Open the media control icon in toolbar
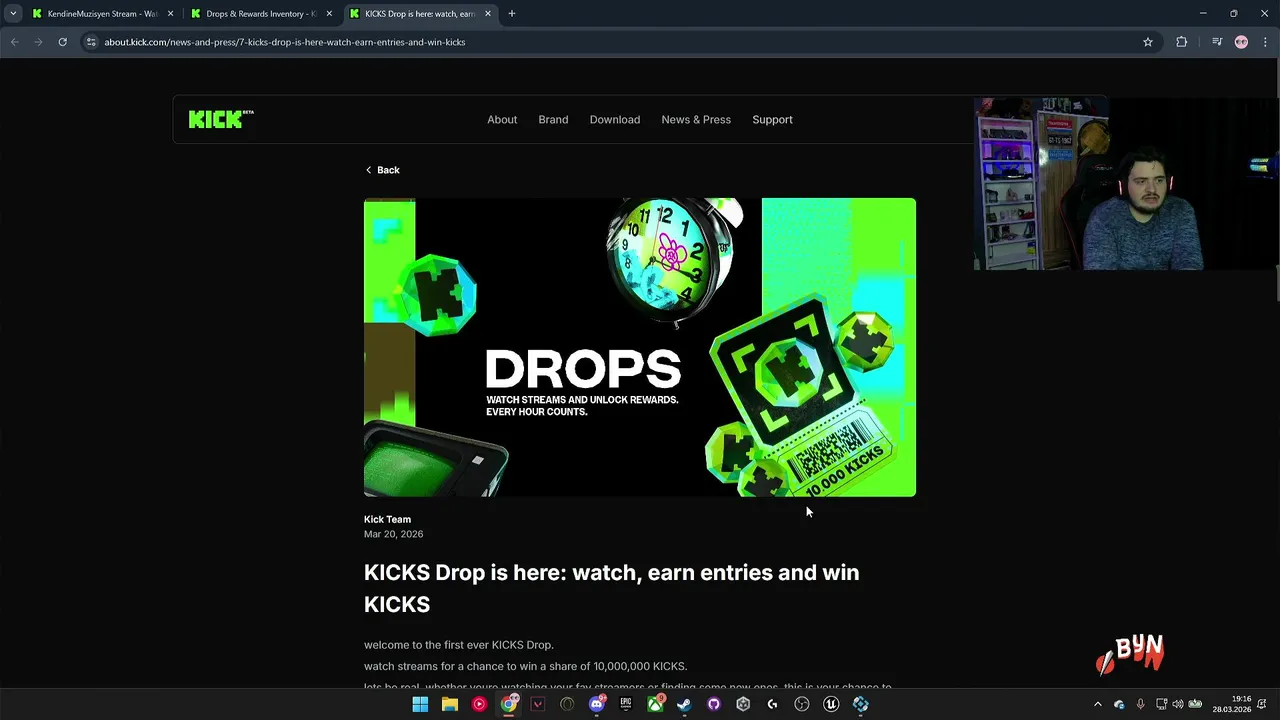 [1217, 42]
